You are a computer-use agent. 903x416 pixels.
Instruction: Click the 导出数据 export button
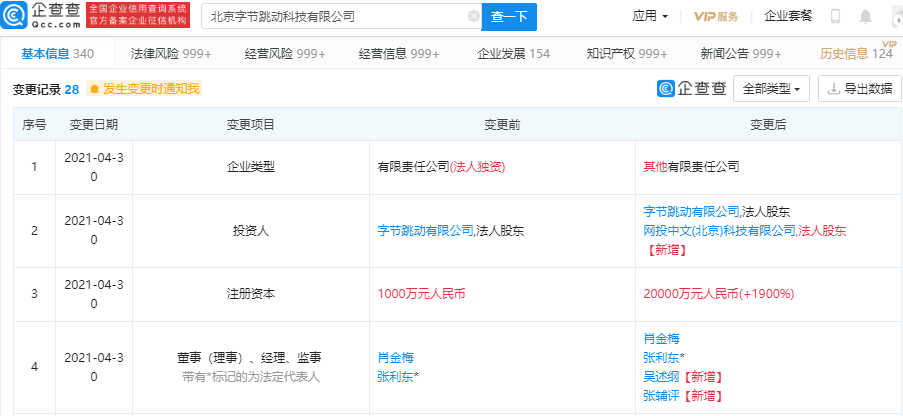[859, 89]
